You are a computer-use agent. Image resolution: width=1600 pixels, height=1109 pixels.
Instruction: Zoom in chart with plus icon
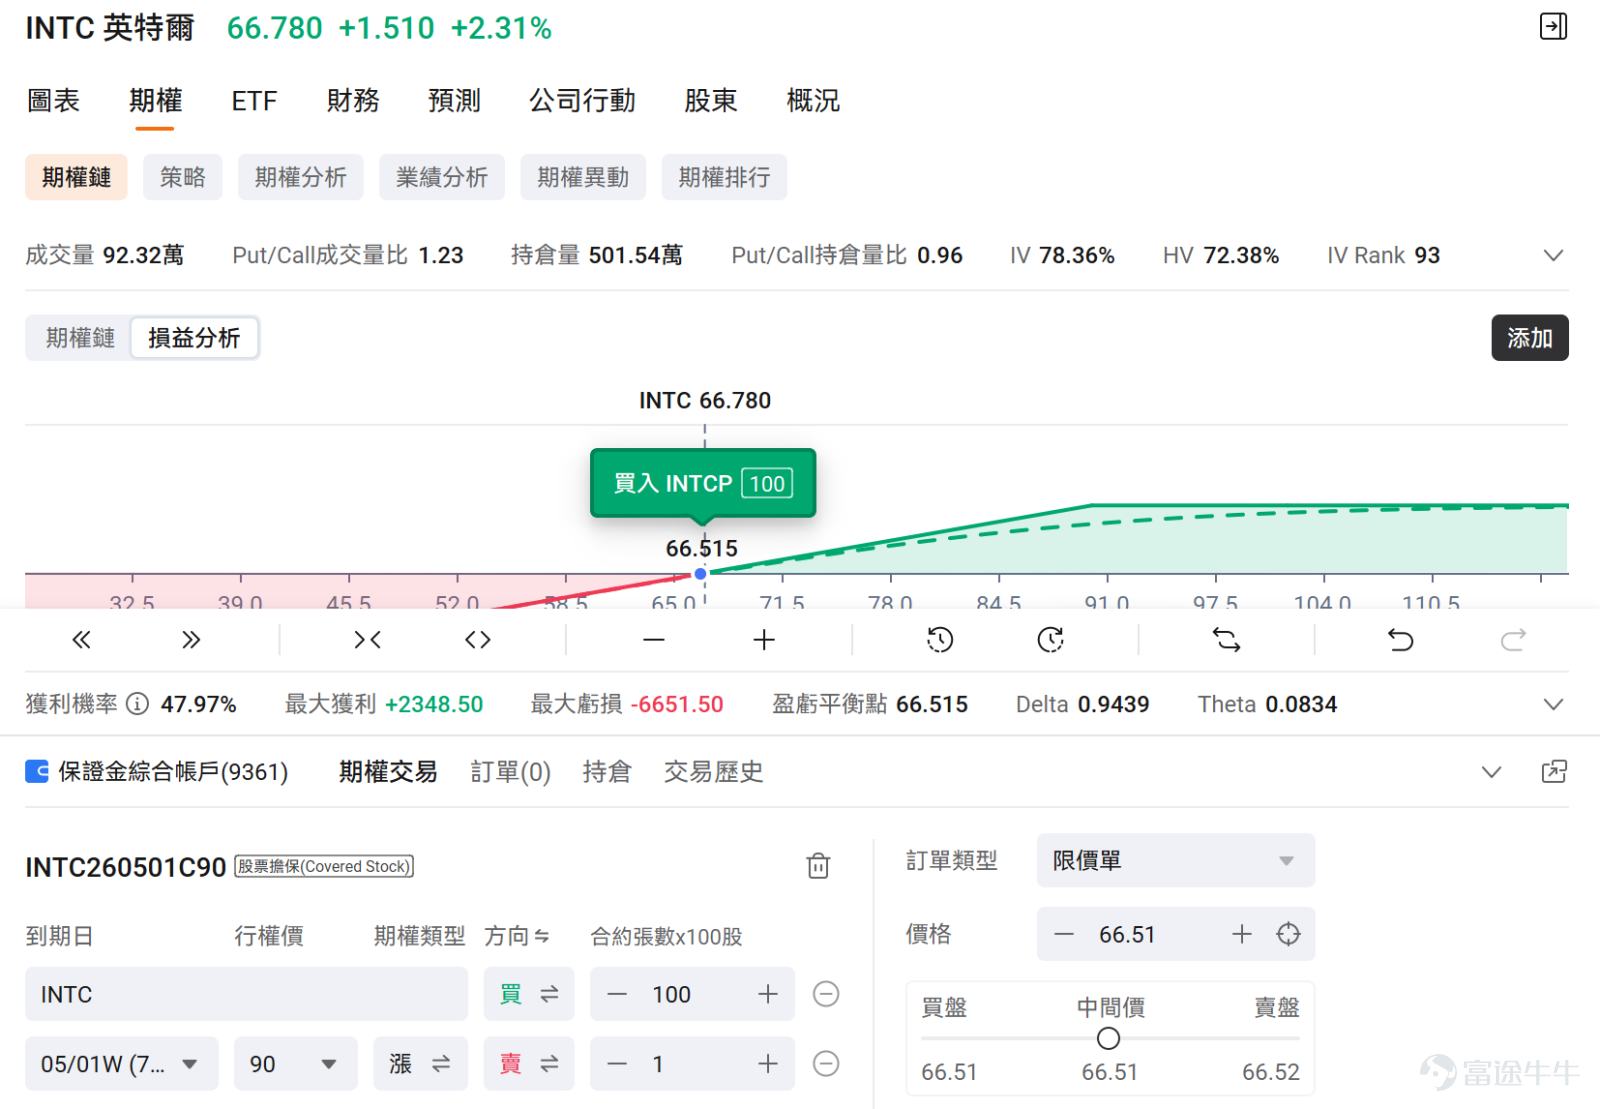coord(764,640)
